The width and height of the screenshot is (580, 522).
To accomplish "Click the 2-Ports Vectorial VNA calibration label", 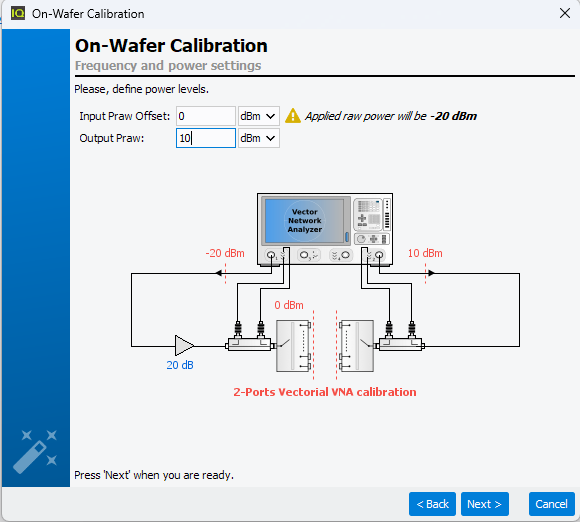I will click(325, 392).
